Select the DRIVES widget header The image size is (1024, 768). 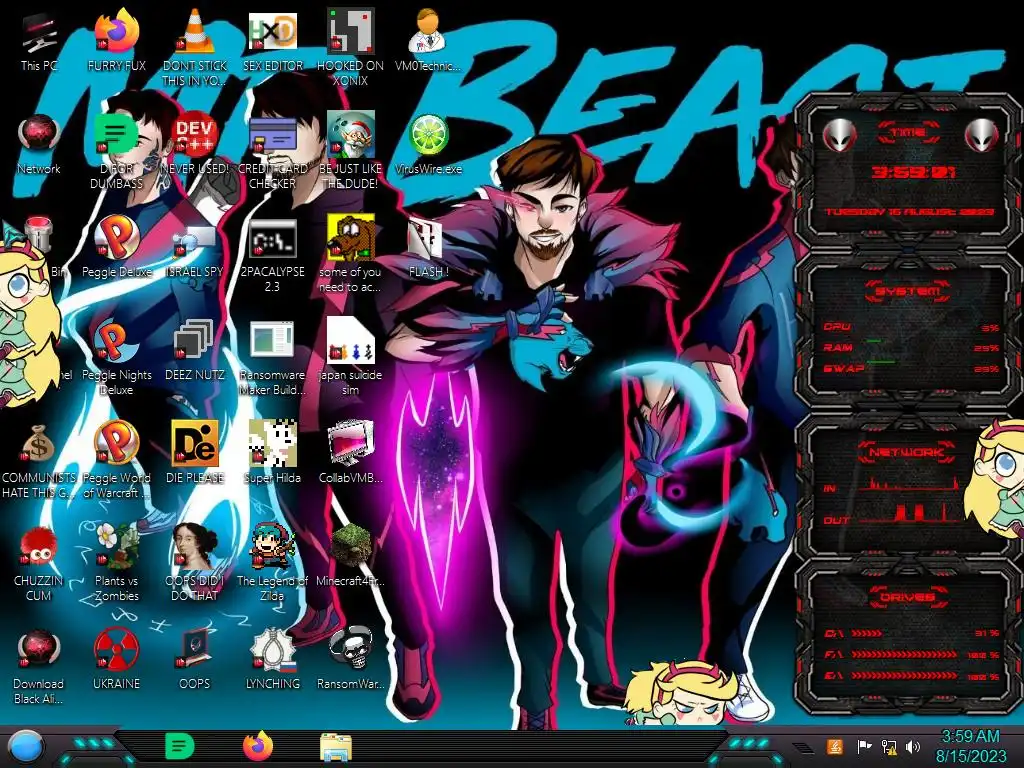908,597
